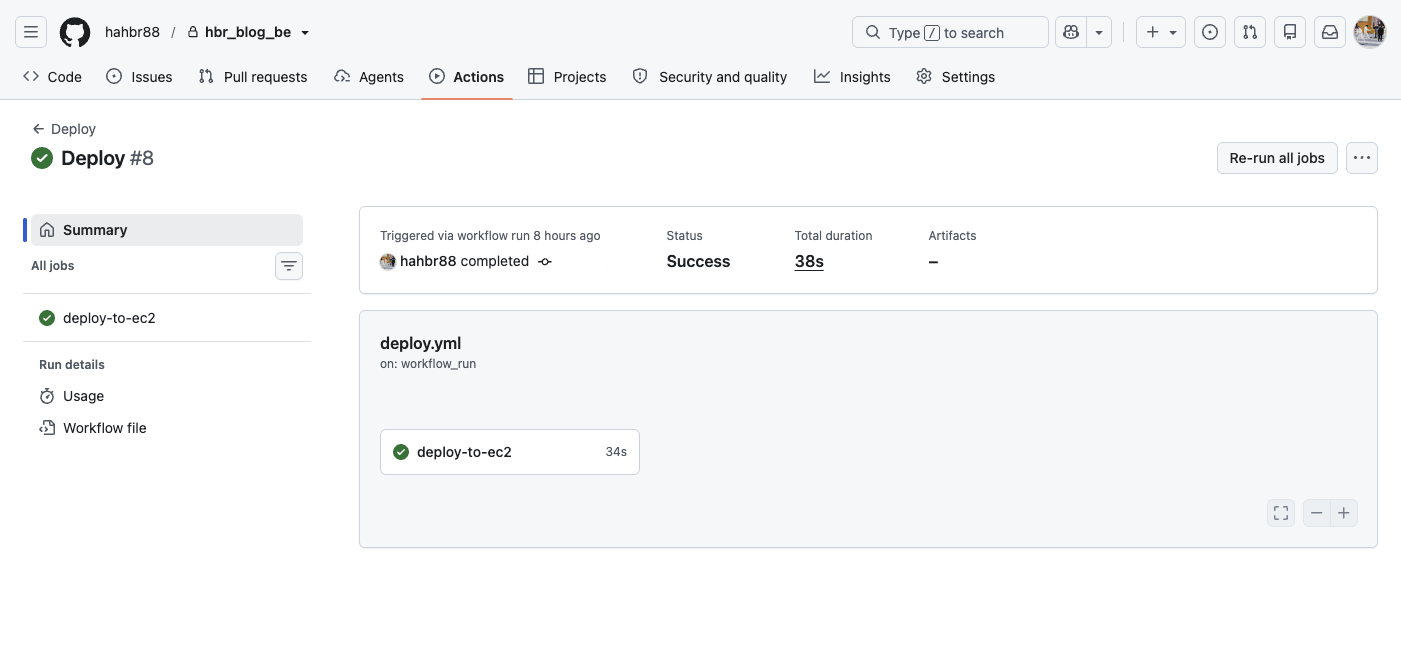
Task: Open the hahbr88 owner link
Action: click(132, 32)
